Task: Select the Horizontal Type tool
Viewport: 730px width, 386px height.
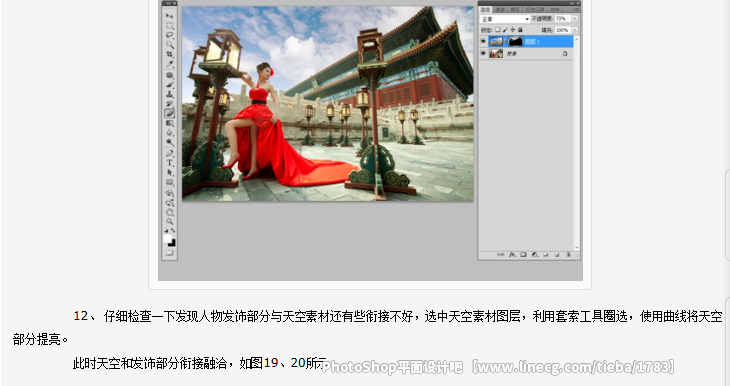Action: (169, 163)
